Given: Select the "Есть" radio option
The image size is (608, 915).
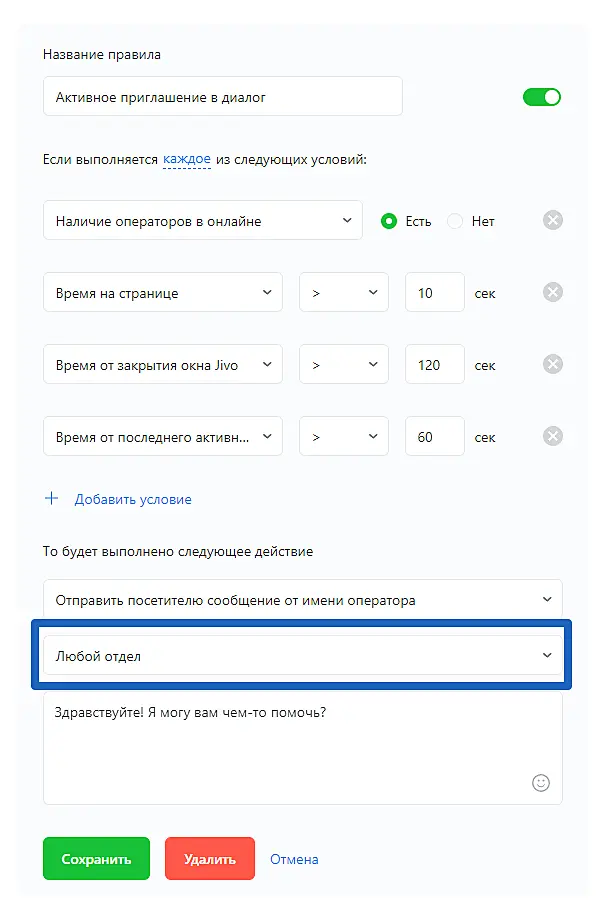Looking at the screenshot, I should point(390,221).
